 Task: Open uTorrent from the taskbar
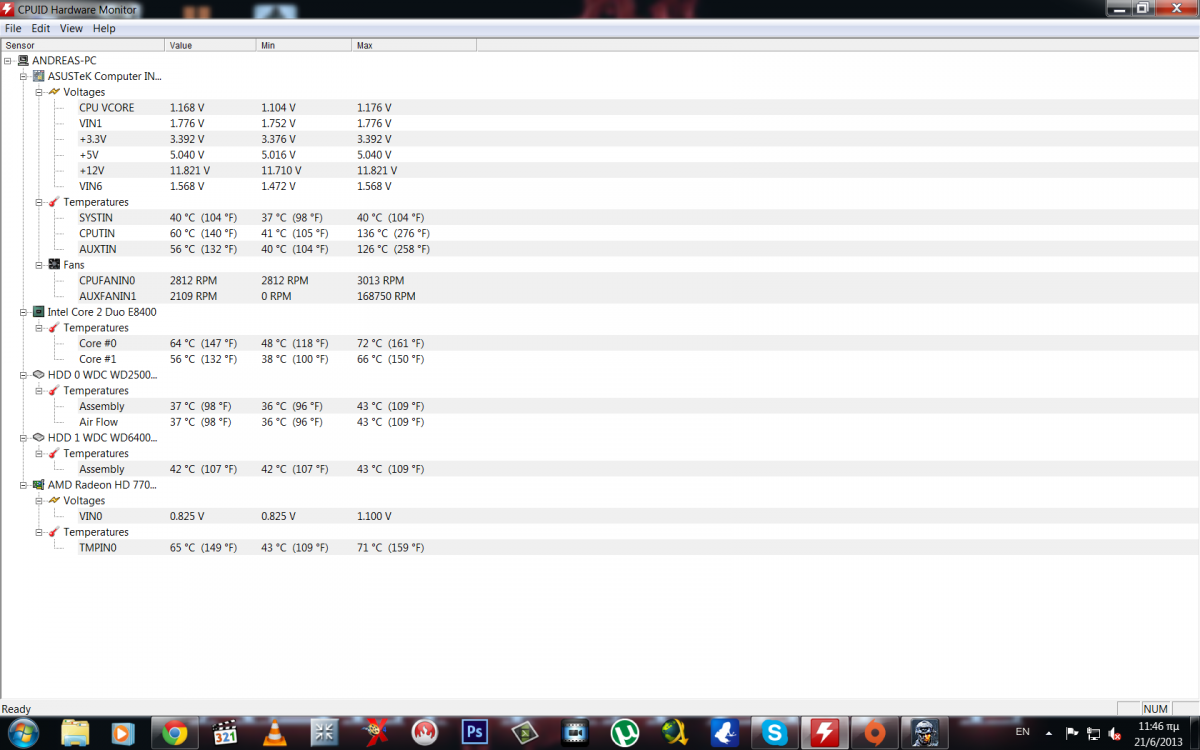625,733
